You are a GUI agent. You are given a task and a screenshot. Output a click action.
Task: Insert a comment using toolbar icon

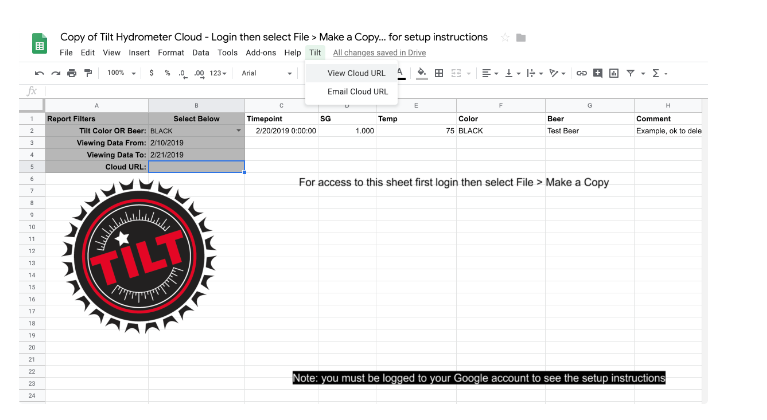pyautogui.click(x=597, y=73)
